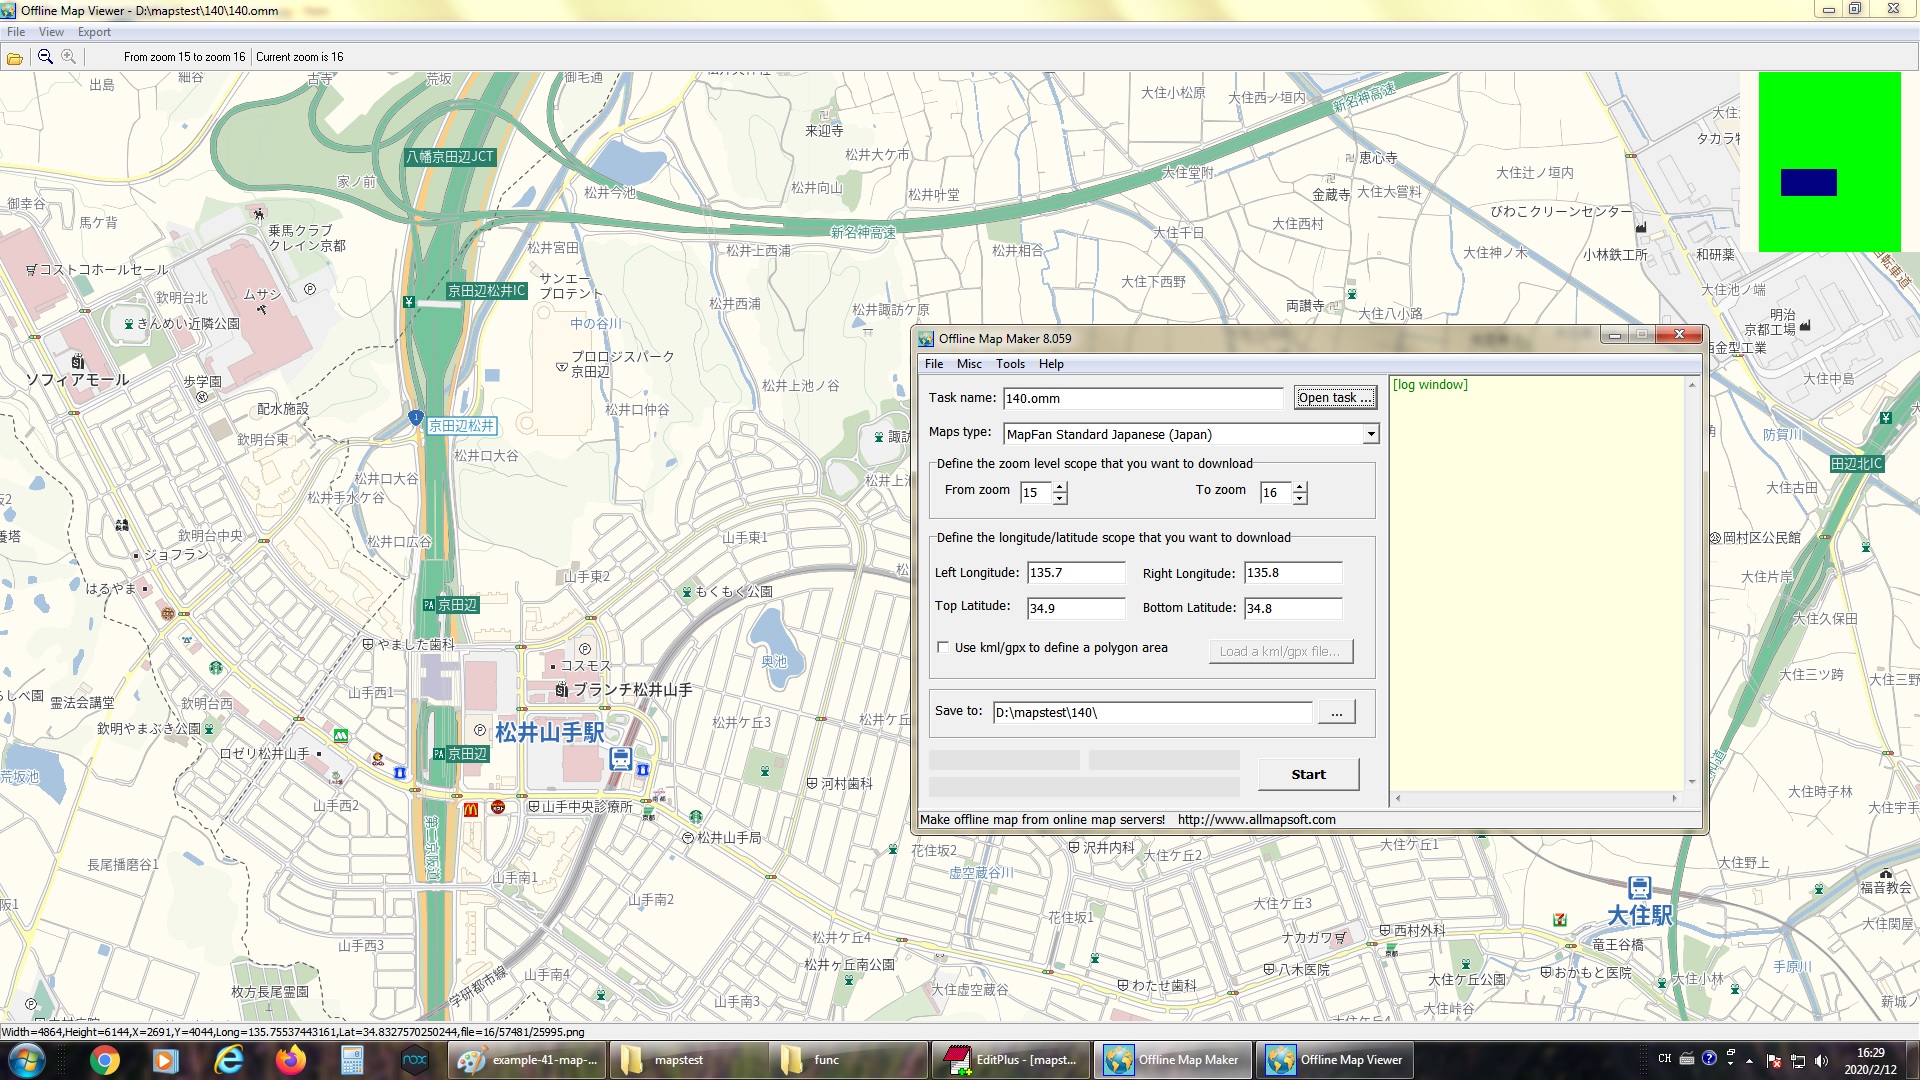
Task: Click McDonald's icon on map
Action: [x=471, y=809]
